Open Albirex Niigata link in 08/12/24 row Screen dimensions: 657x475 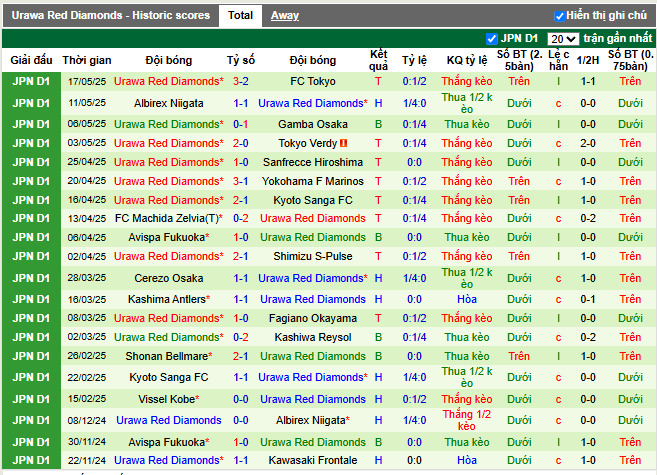tap(313, 420)
